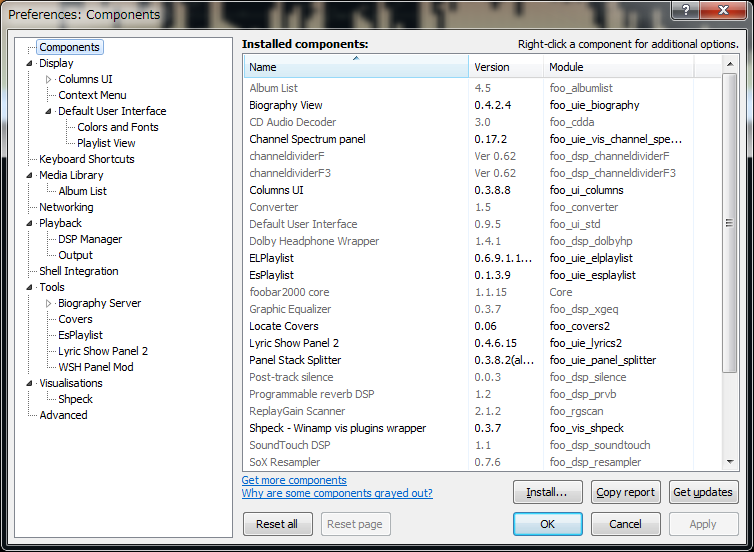
Task: Select Shpeck under Visualisations
Action: pyautogui.click(x=75, y=399)
